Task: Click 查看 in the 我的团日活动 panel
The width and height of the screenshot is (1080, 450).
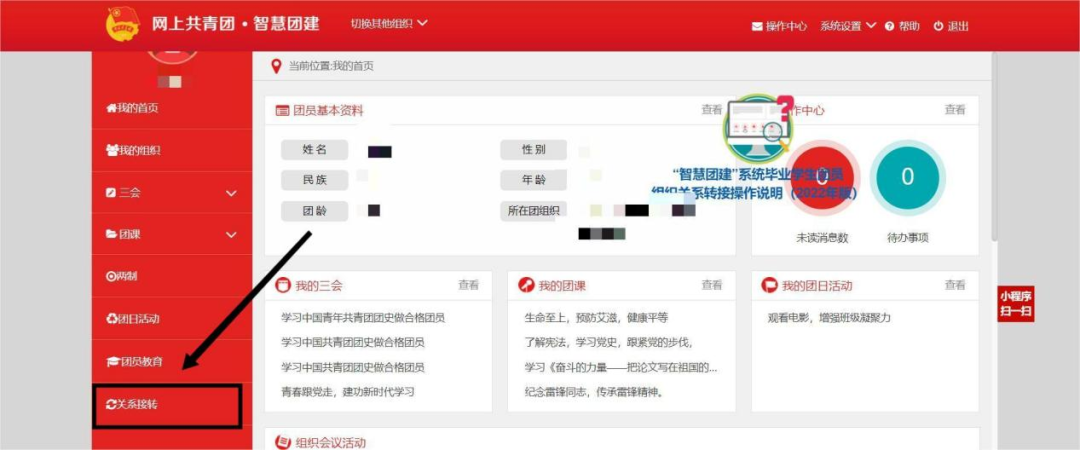Action: 955,285
